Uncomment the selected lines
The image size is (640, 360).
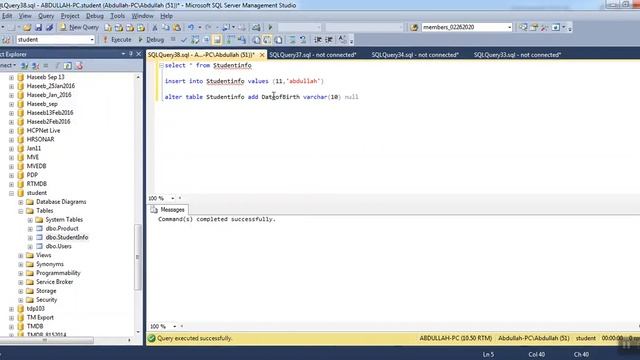303,40
